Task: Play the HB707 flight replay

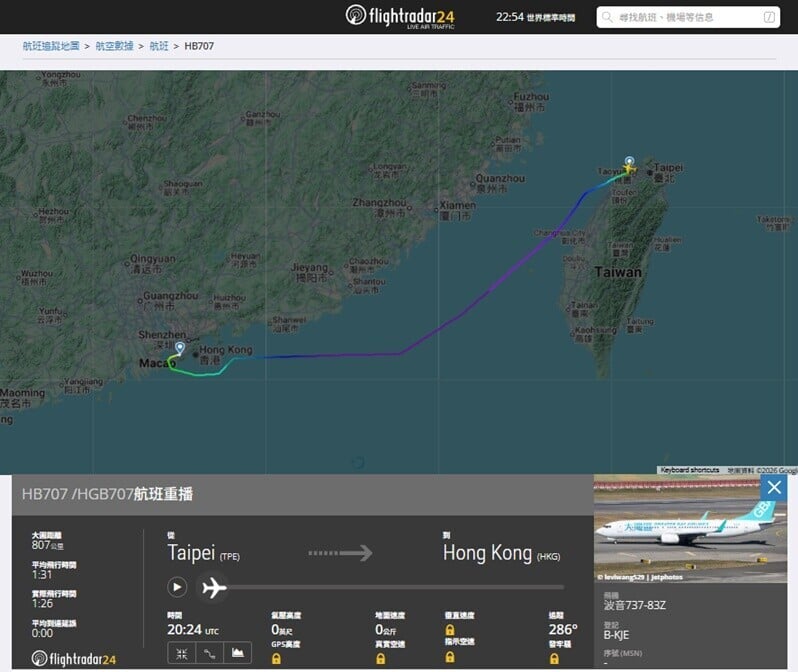Action: point(177,587)
